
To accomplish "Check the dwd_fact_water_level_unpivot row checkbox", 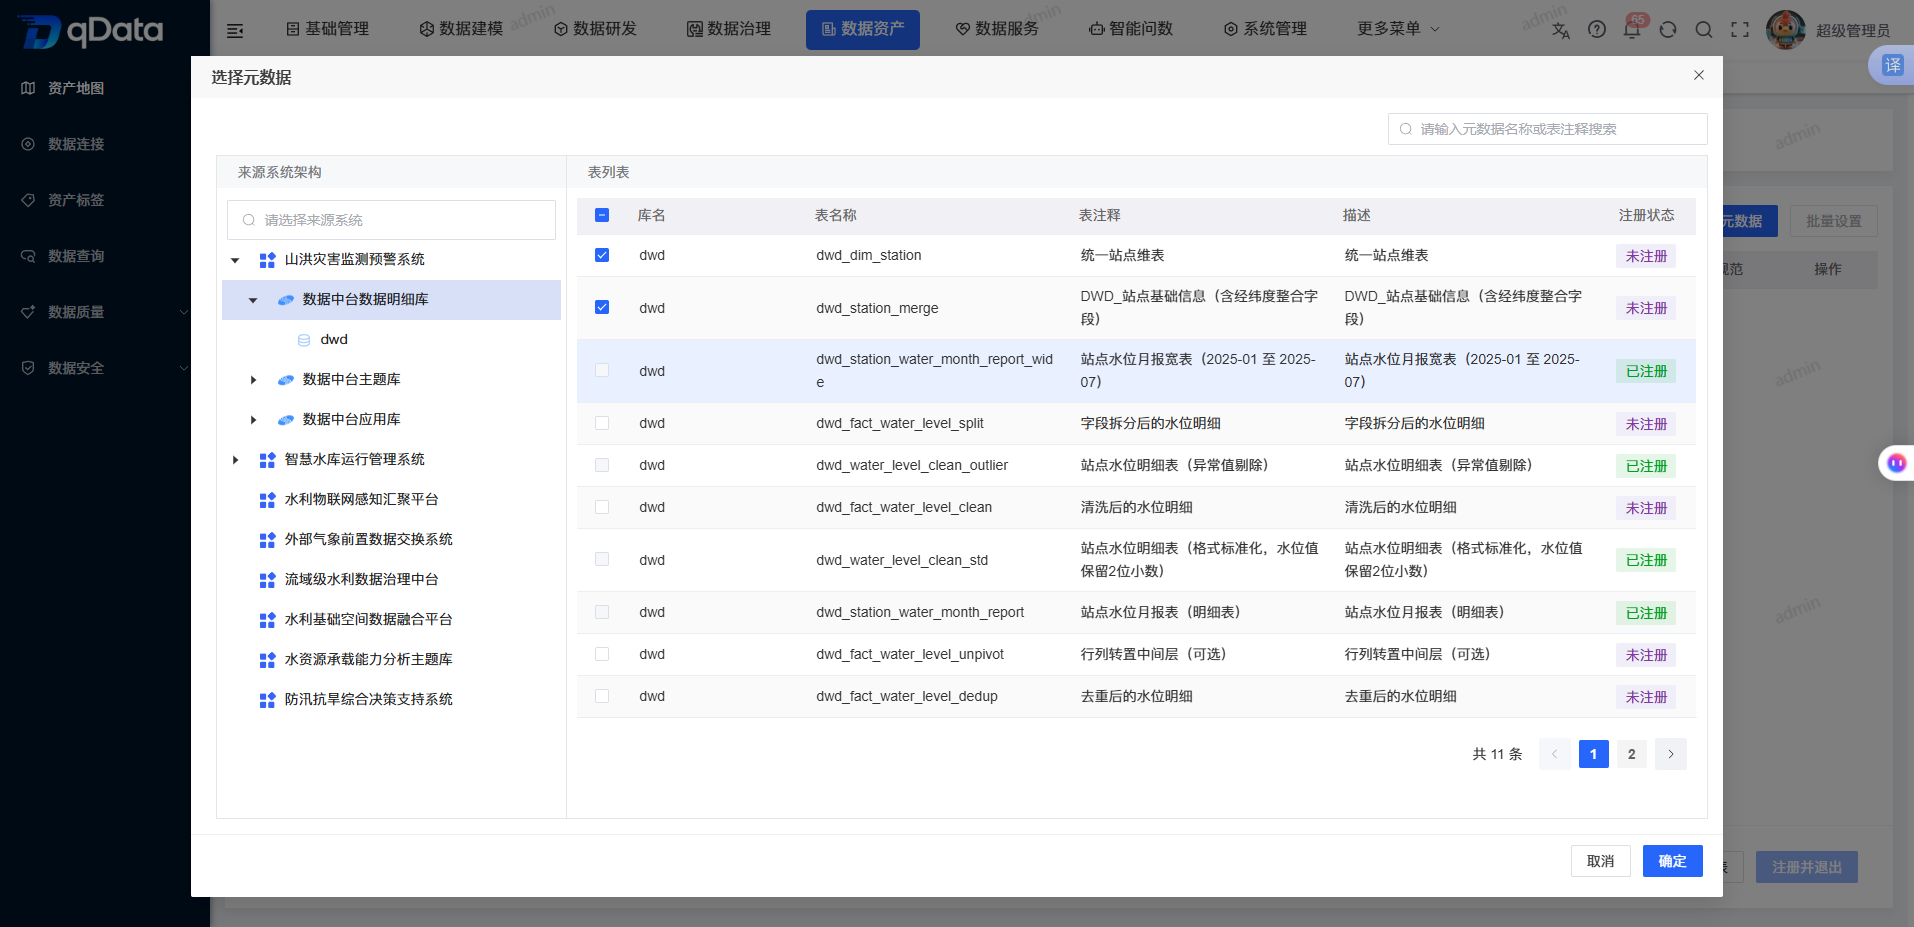I will 602,654.
